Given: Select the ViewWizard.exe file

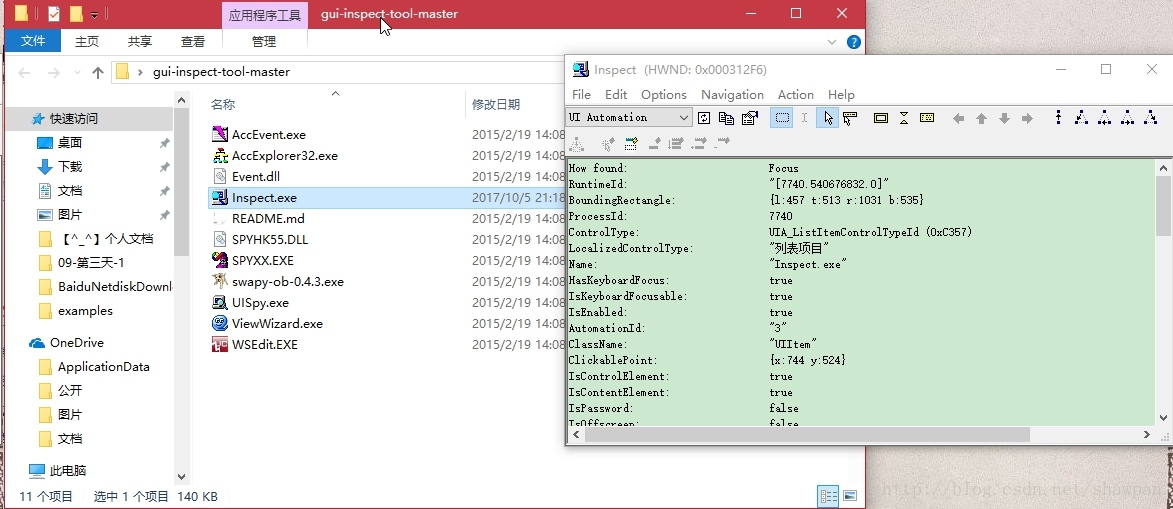Looking at the screenshot, I should pyautogui.click(x=277, y=323).
